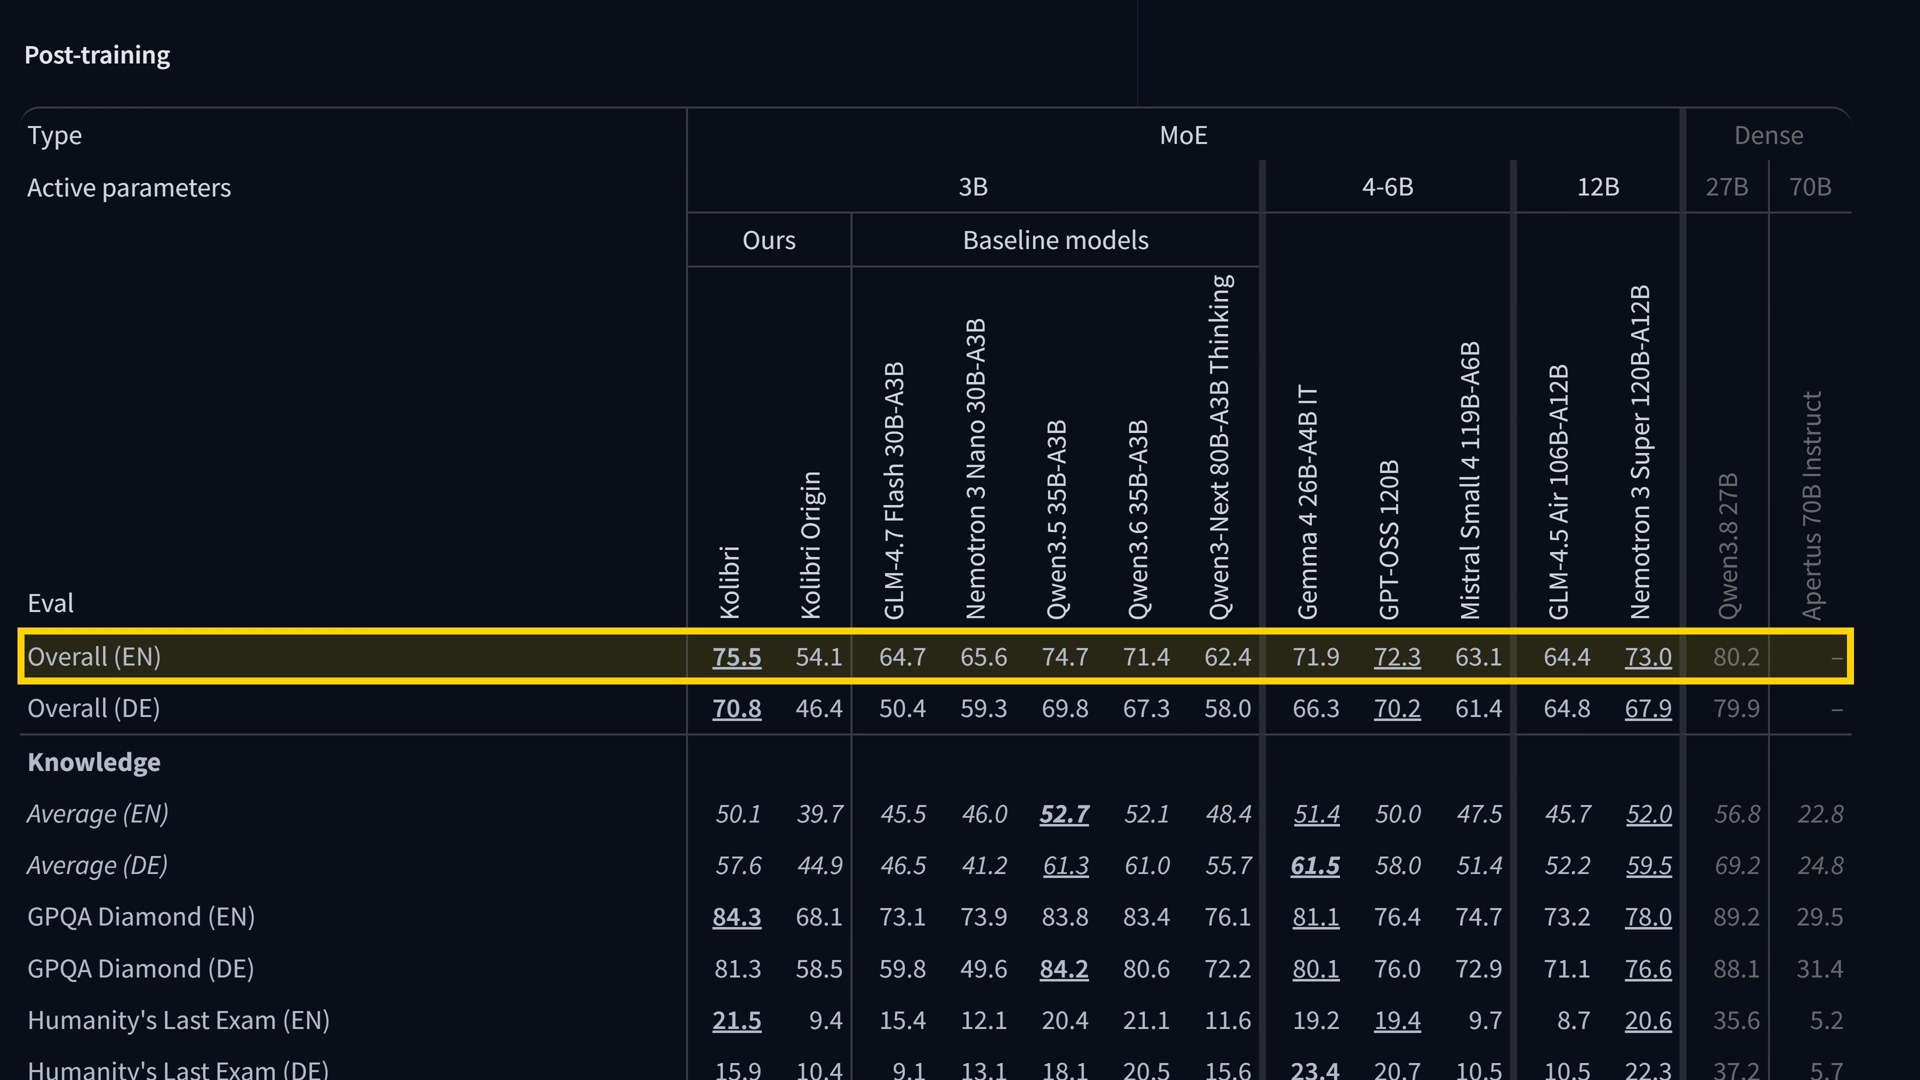
Task: Click the 61.5 Average (DE) score
Action: point(1315,865)
